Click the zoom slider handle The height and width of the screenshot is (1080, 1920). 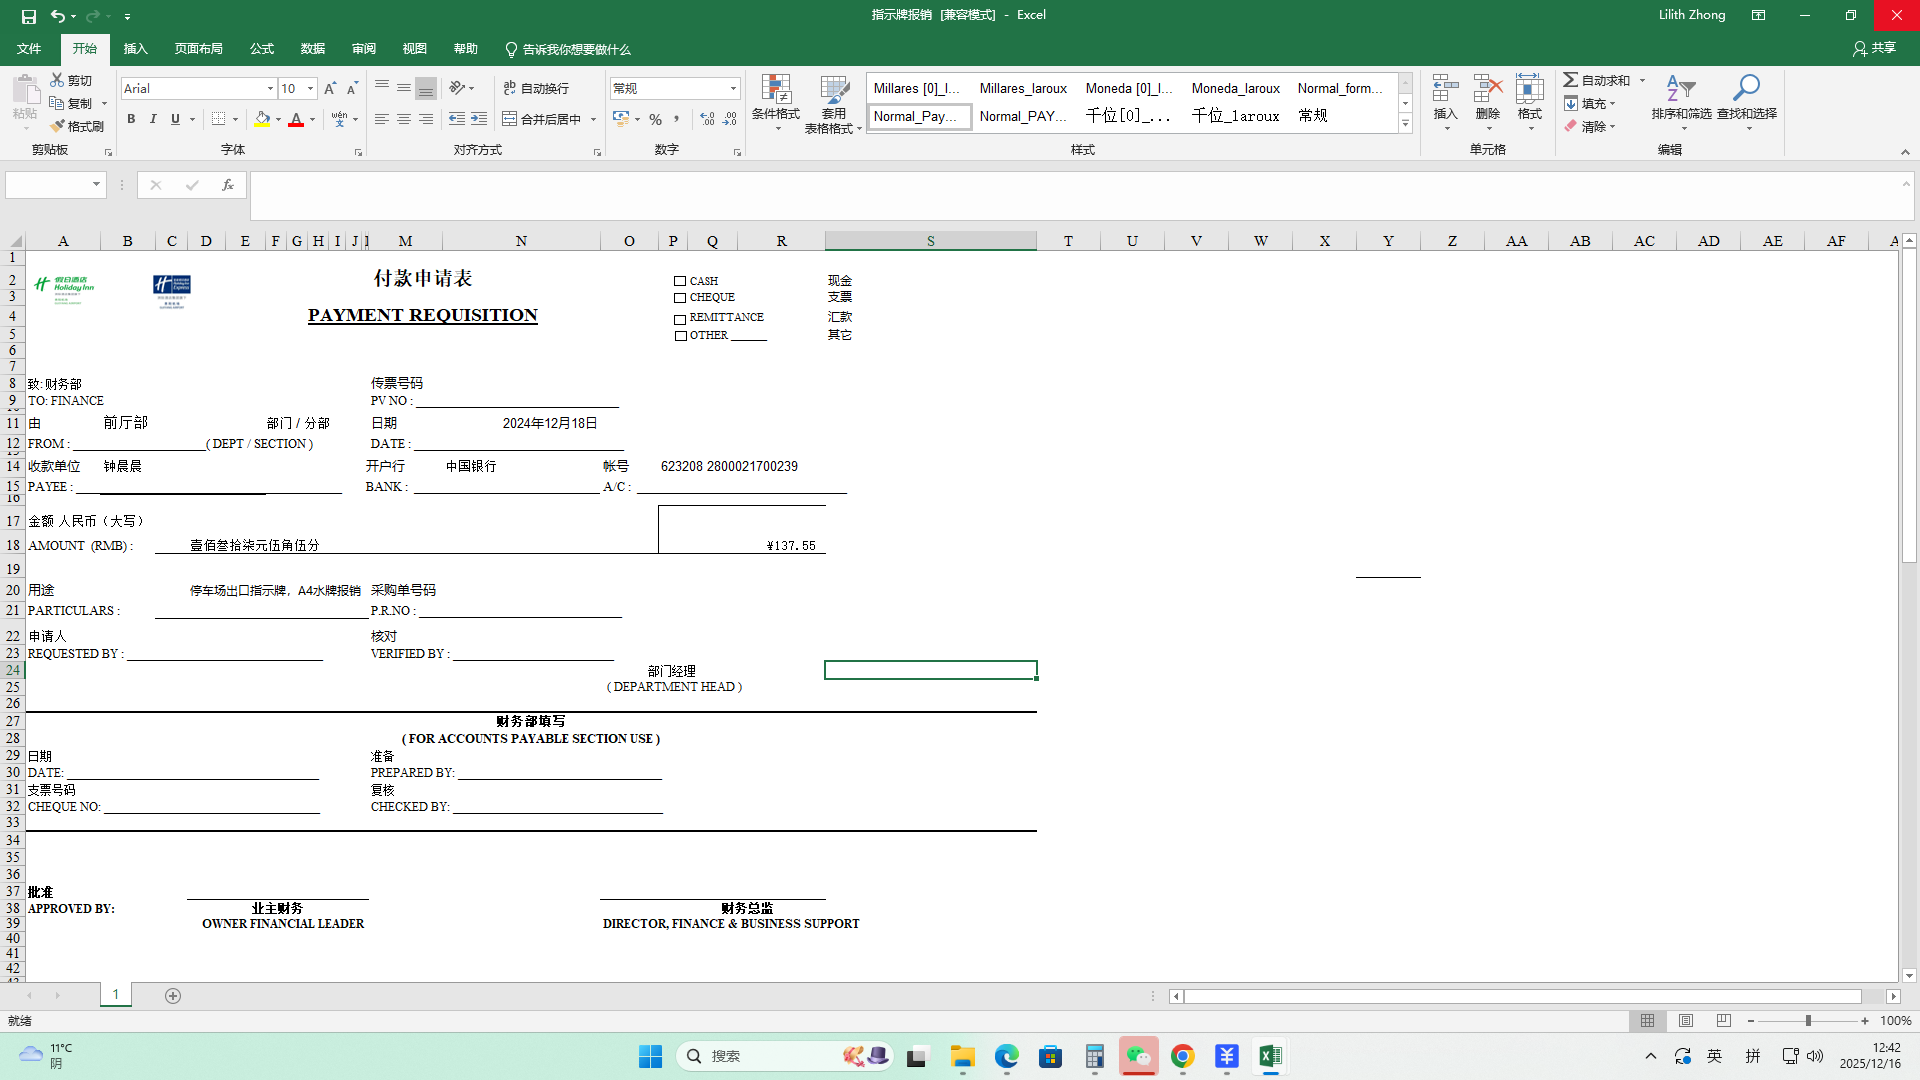1808,1021
